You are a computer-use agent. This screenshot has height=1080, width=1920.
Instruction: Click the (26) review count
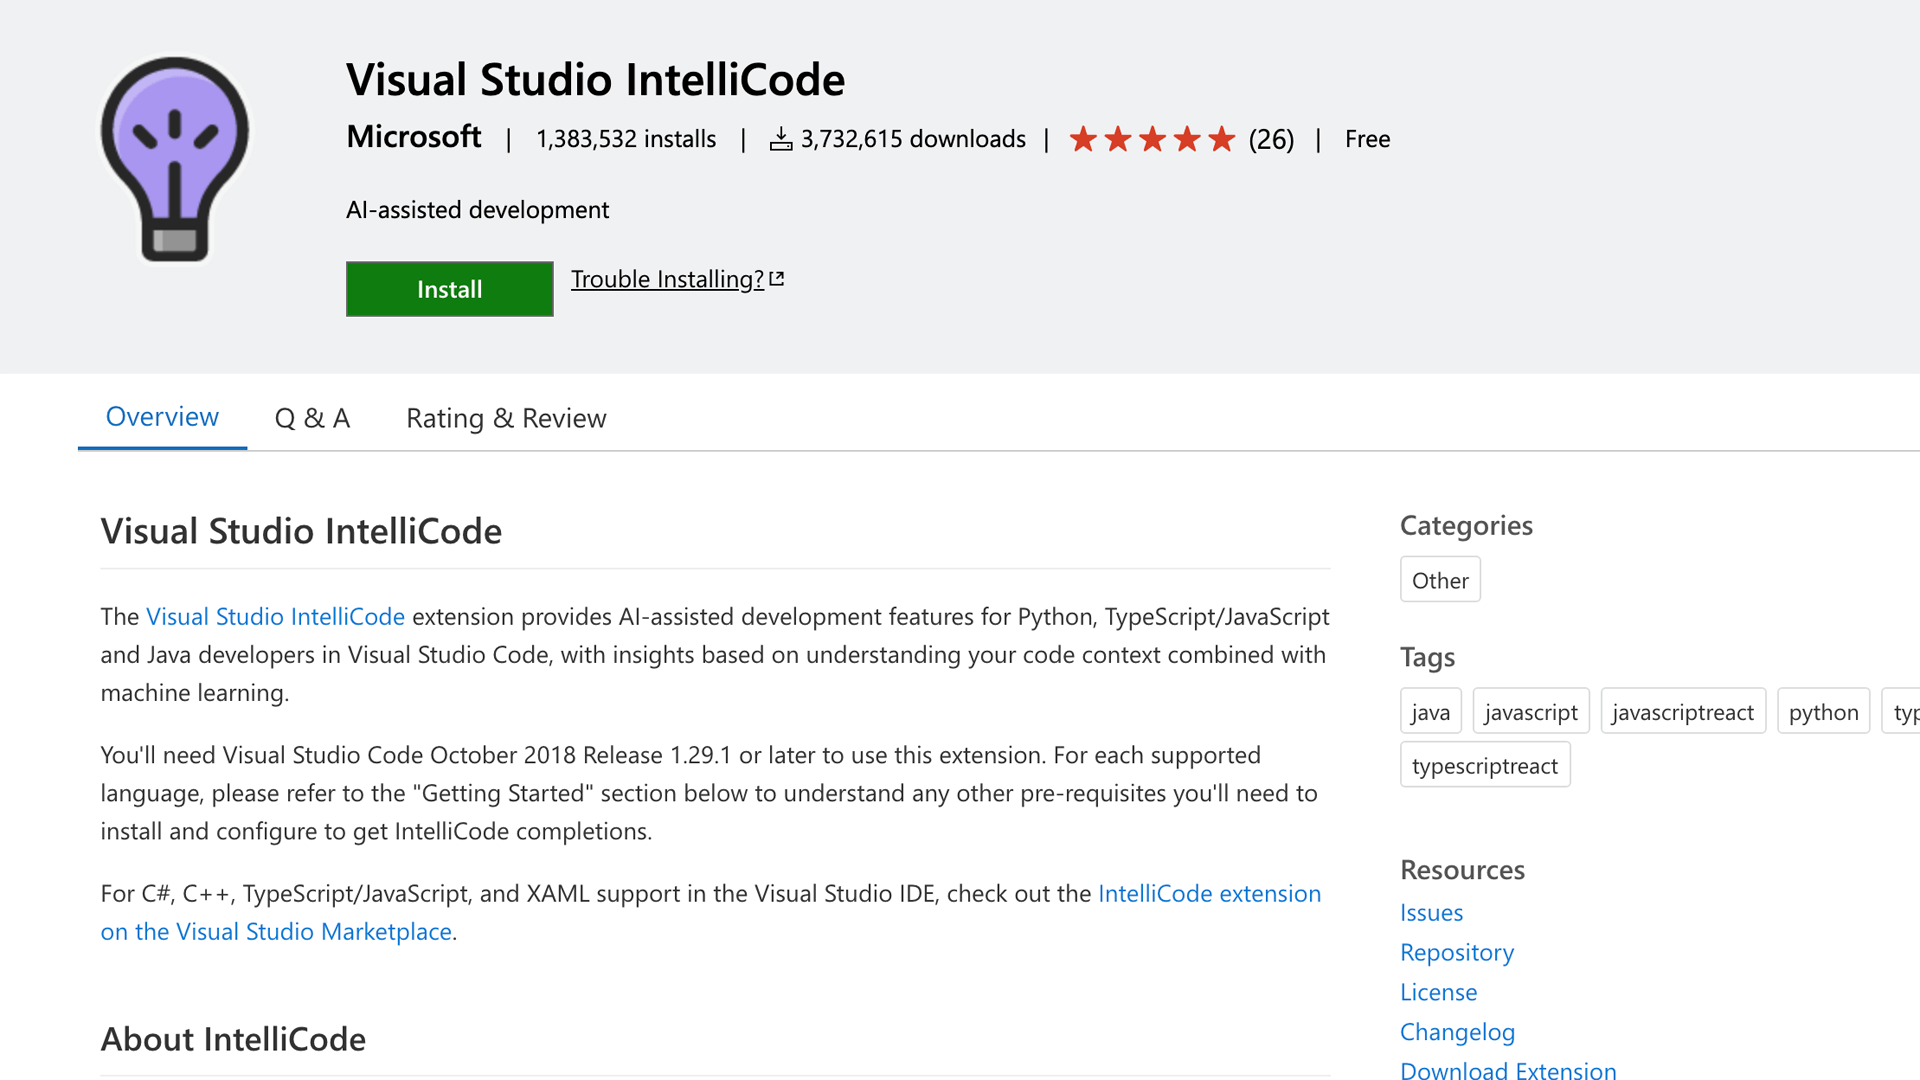click(x=1271, y=139)
